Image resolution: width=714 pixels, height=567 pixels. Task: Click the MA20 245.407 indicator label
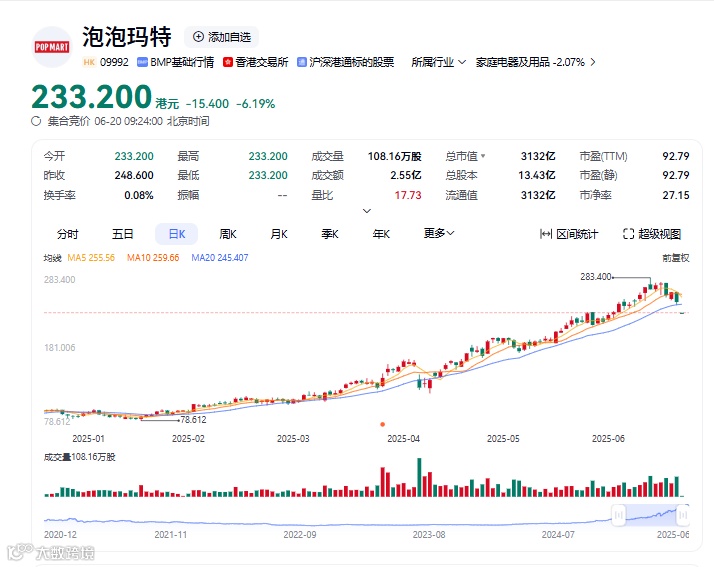[x=220, y=258]
